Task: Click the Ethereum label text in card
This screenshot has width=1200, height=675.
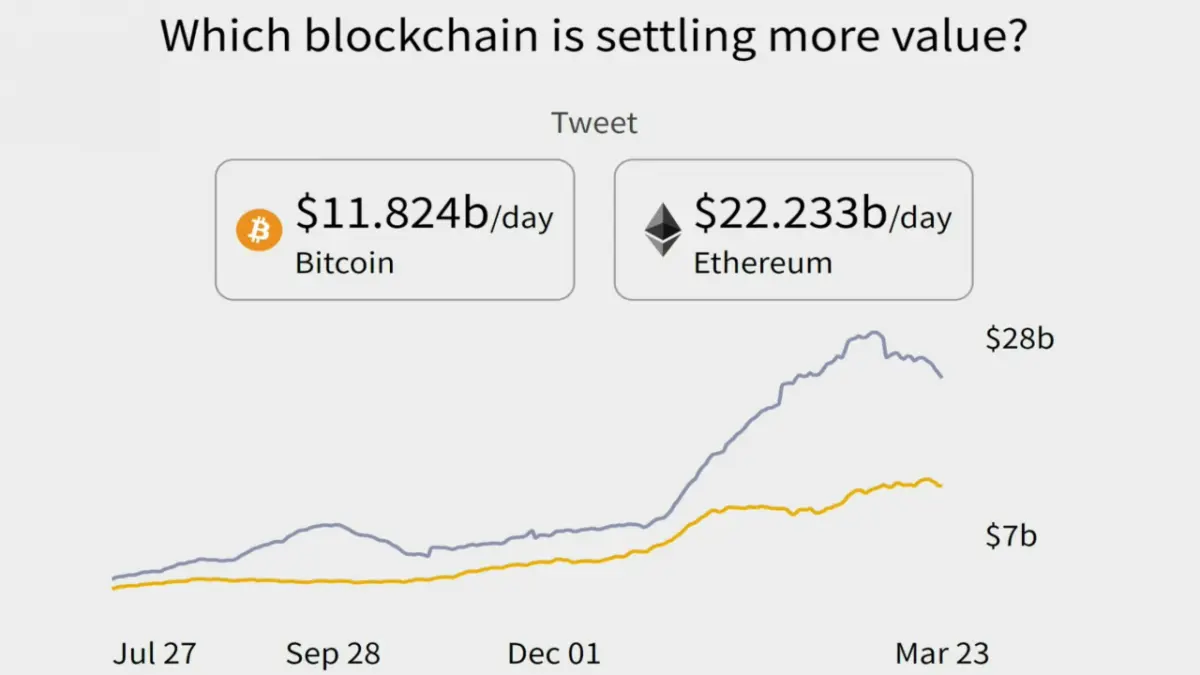Action: point(763,263)
